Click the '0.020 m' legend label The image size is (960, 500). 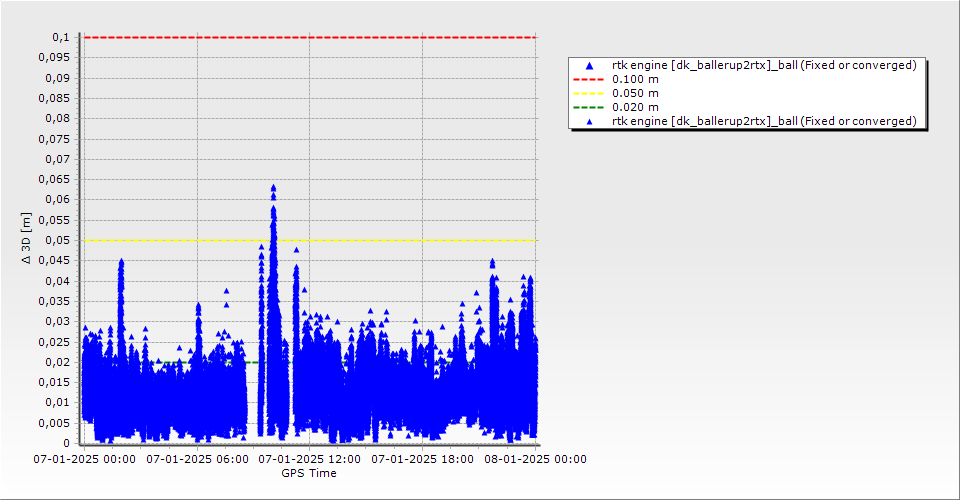coord(636,107)
